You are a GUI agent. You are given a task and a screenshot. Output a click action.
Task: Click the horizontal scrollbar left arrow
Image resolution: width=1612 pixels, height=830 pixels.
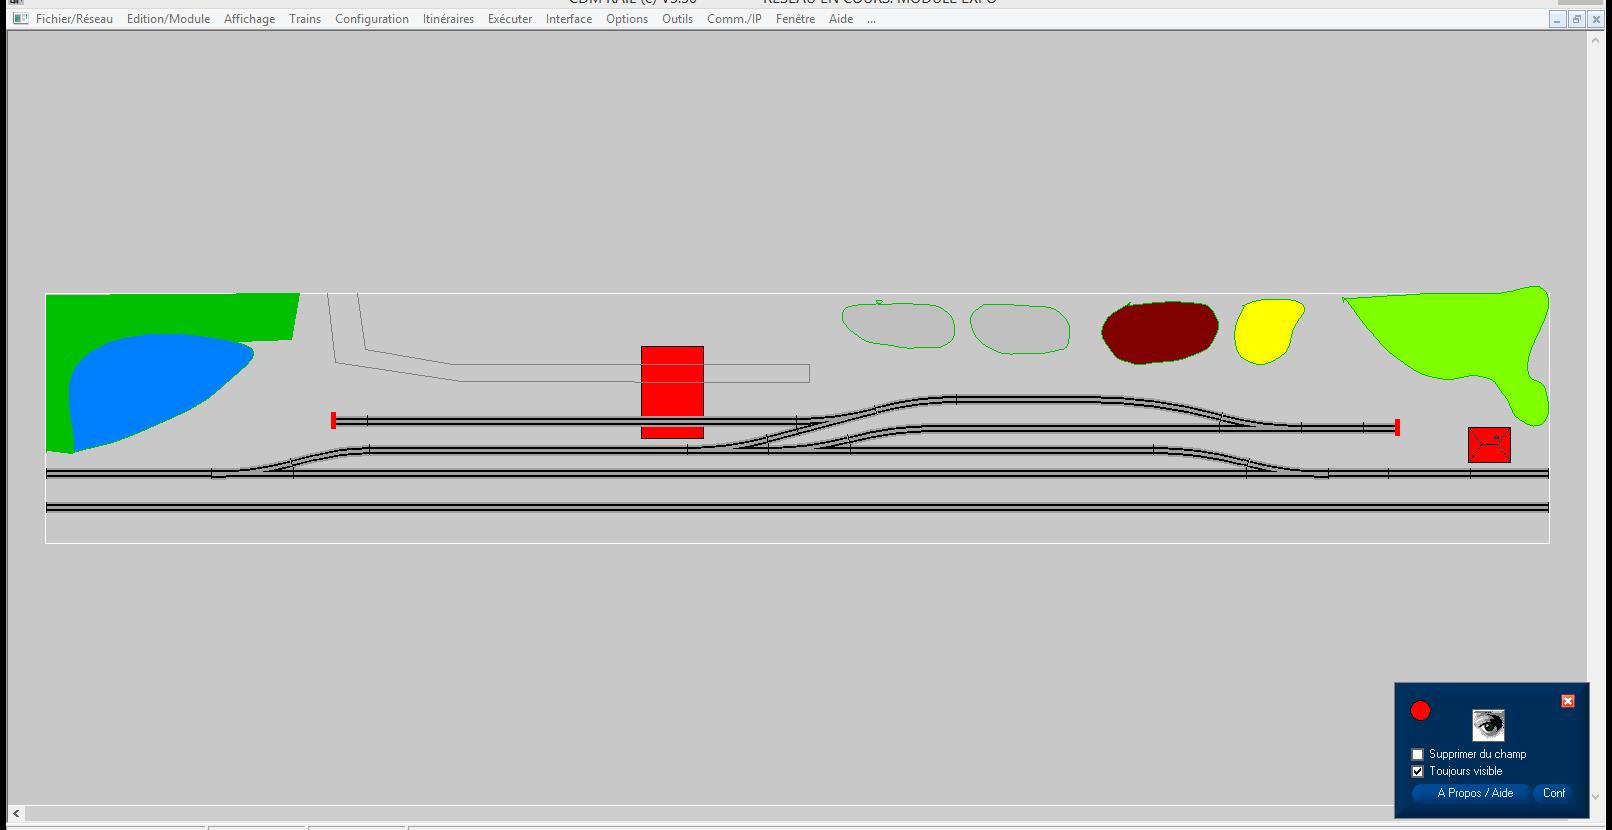pyautogui.click(x=16, y=814)
